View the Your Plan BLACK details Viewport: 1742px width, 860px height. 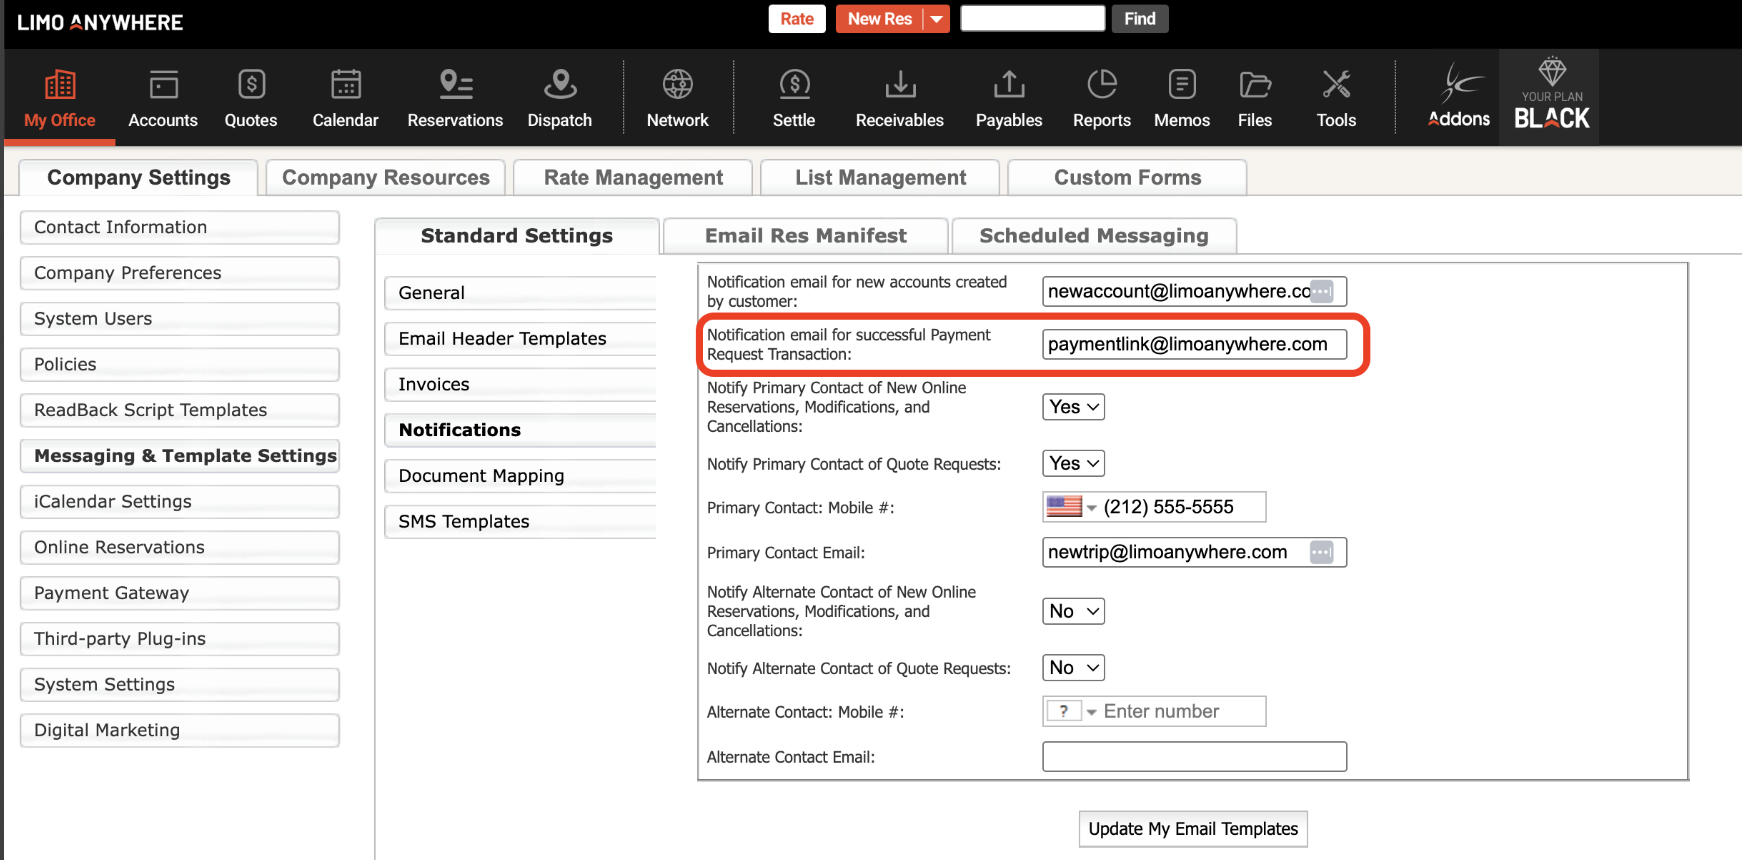coord(1551,97)
